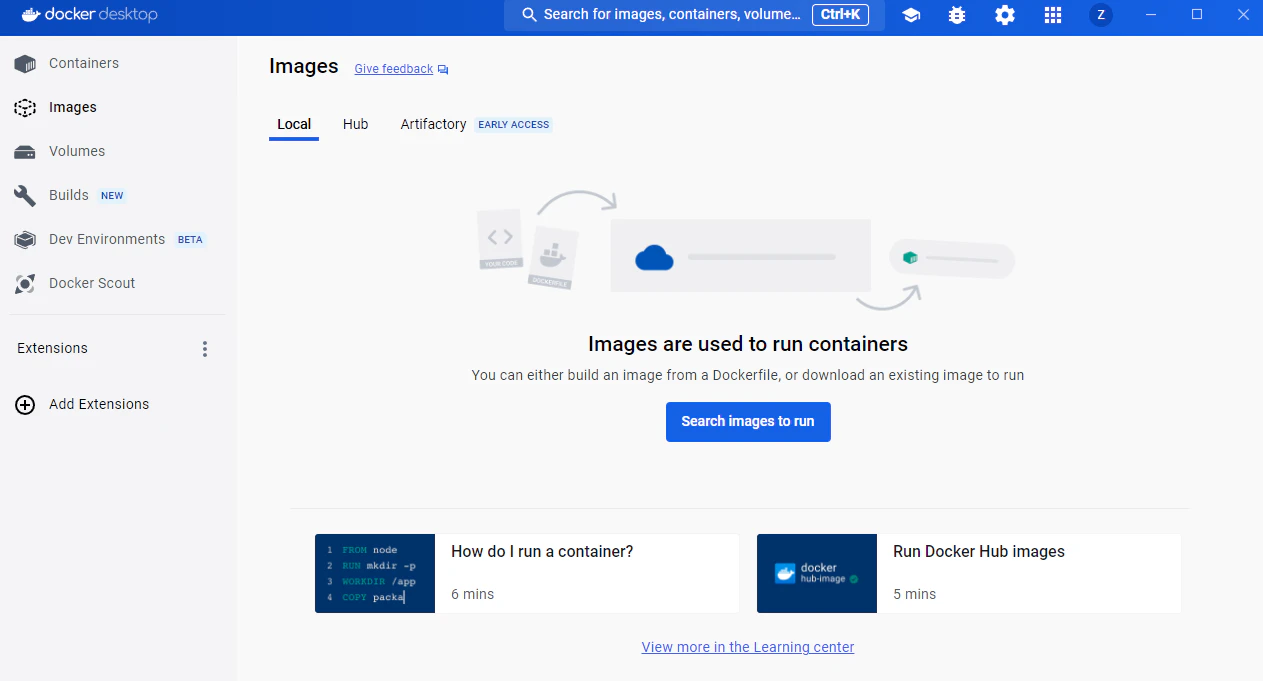This screenshot has width=1263, height=681.
Task: Click the NEW badge beside Builds
Action: 112,195
